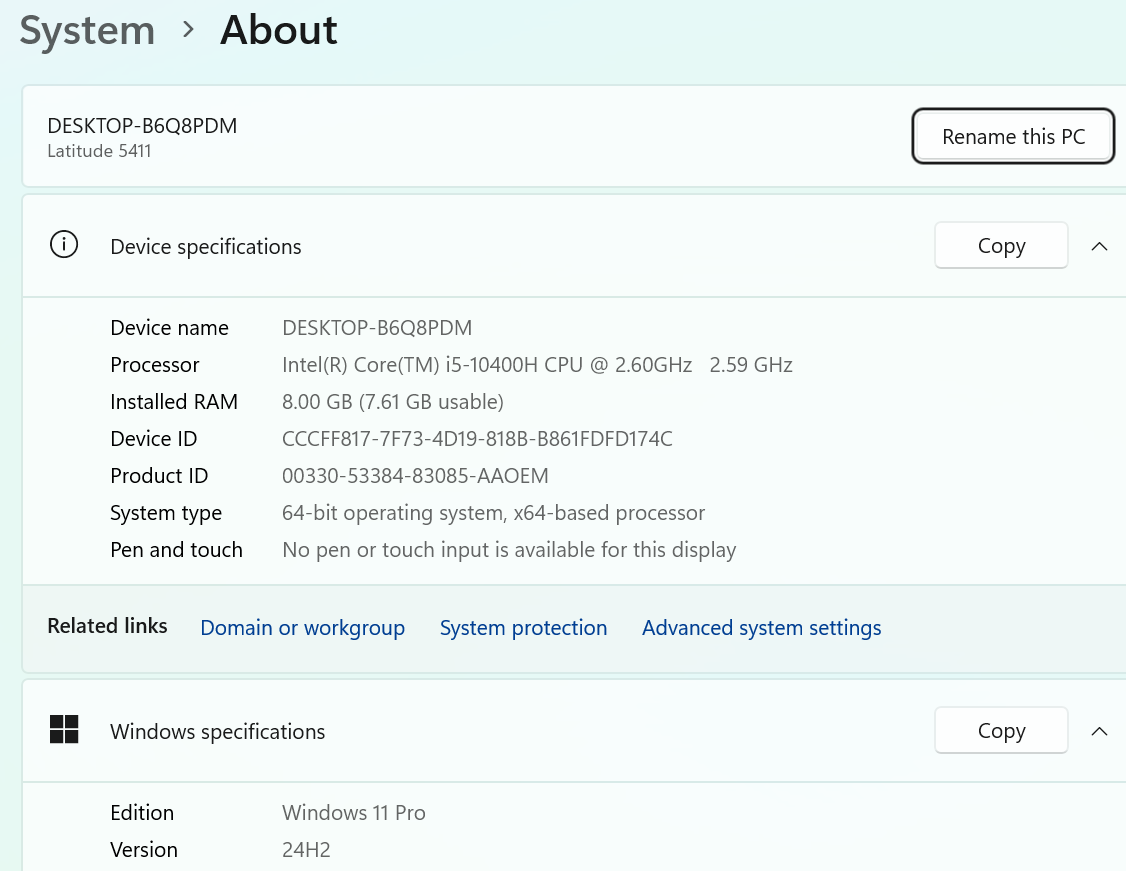
Task: Collapse the Windows specifications section chevron
Action: pyautogui.click(x=1099, y=731)
